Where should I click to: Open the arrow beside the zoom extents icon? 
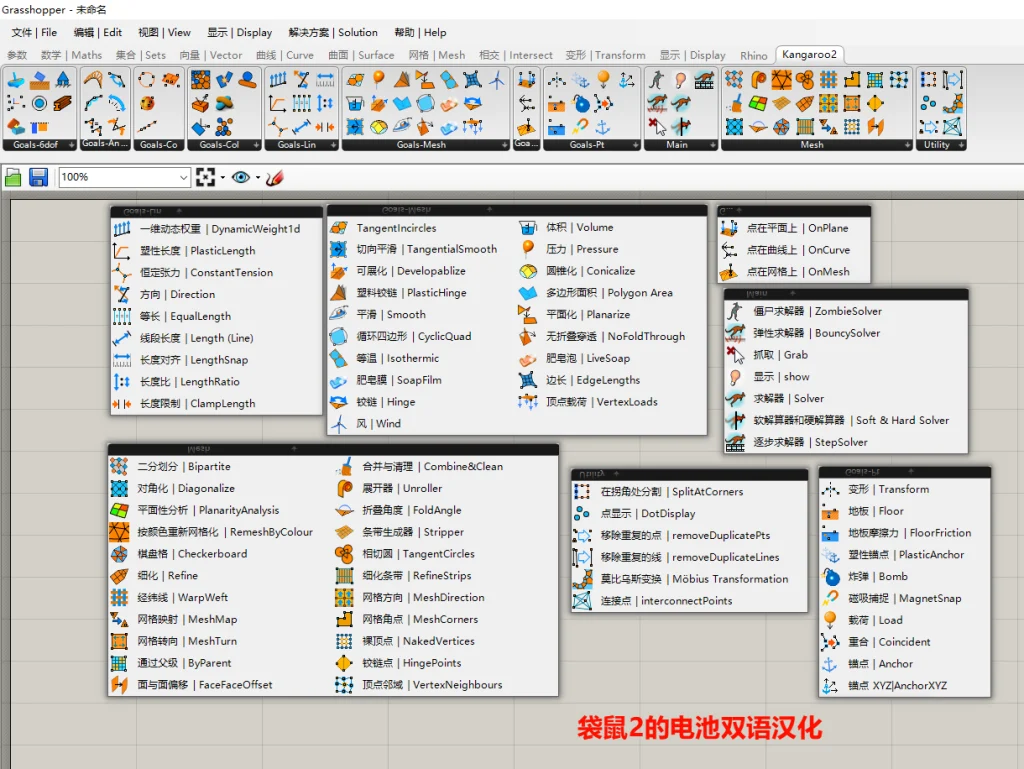click(x=223, y=178)
